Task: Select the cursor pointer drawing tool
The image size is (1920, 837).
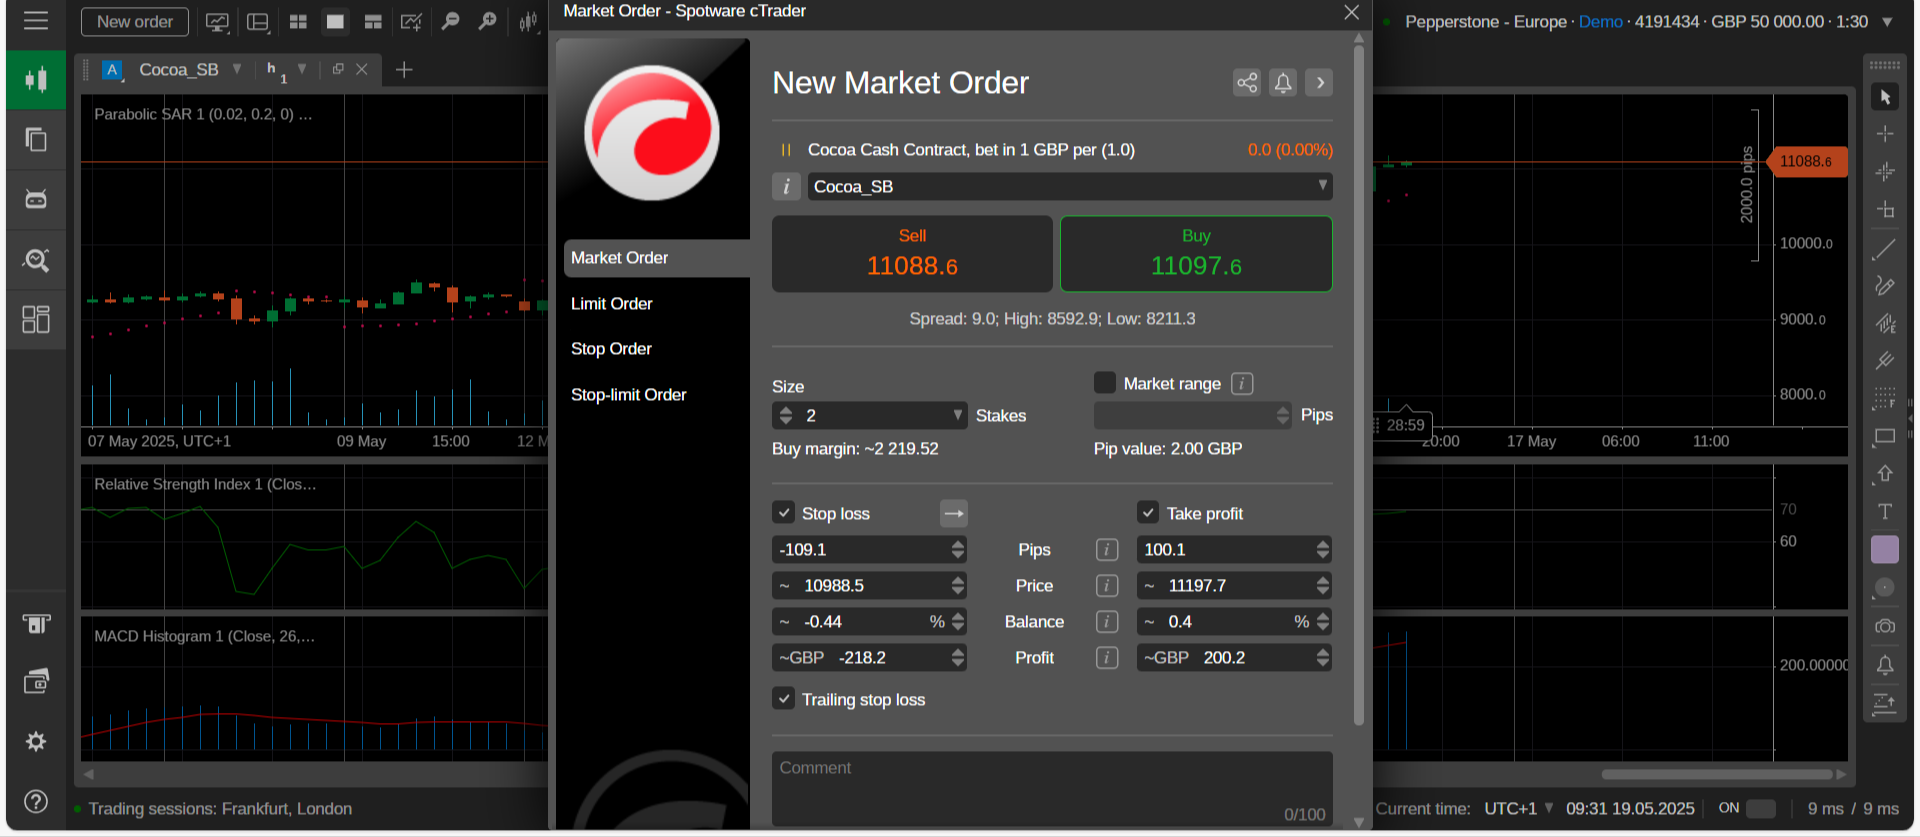Action: point(1885,97)
